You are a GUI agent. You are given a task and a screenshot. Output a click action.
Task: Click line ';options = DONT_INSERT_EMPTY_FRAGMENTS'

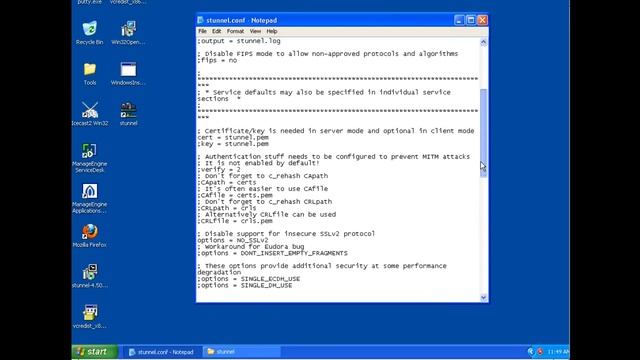coord(273,253)
